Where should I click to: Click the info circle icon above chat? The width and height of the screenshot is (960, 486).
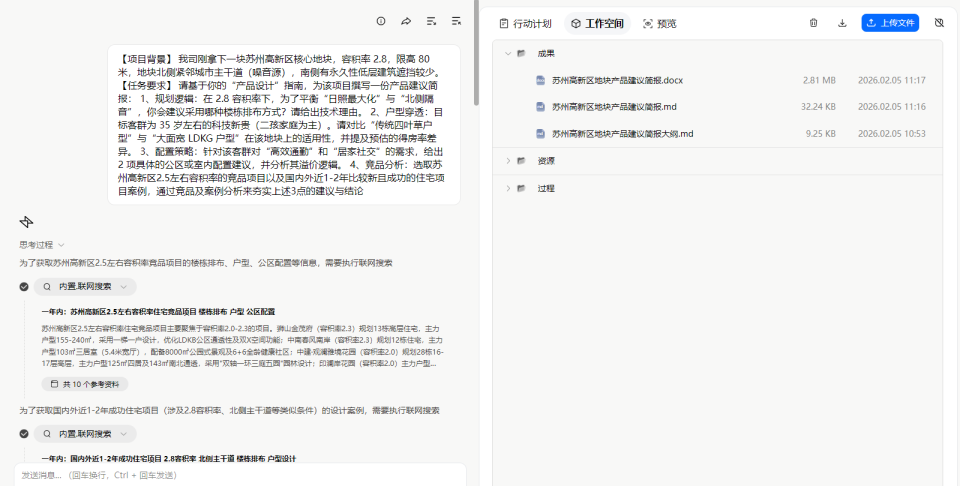click(x=381, y=21)
